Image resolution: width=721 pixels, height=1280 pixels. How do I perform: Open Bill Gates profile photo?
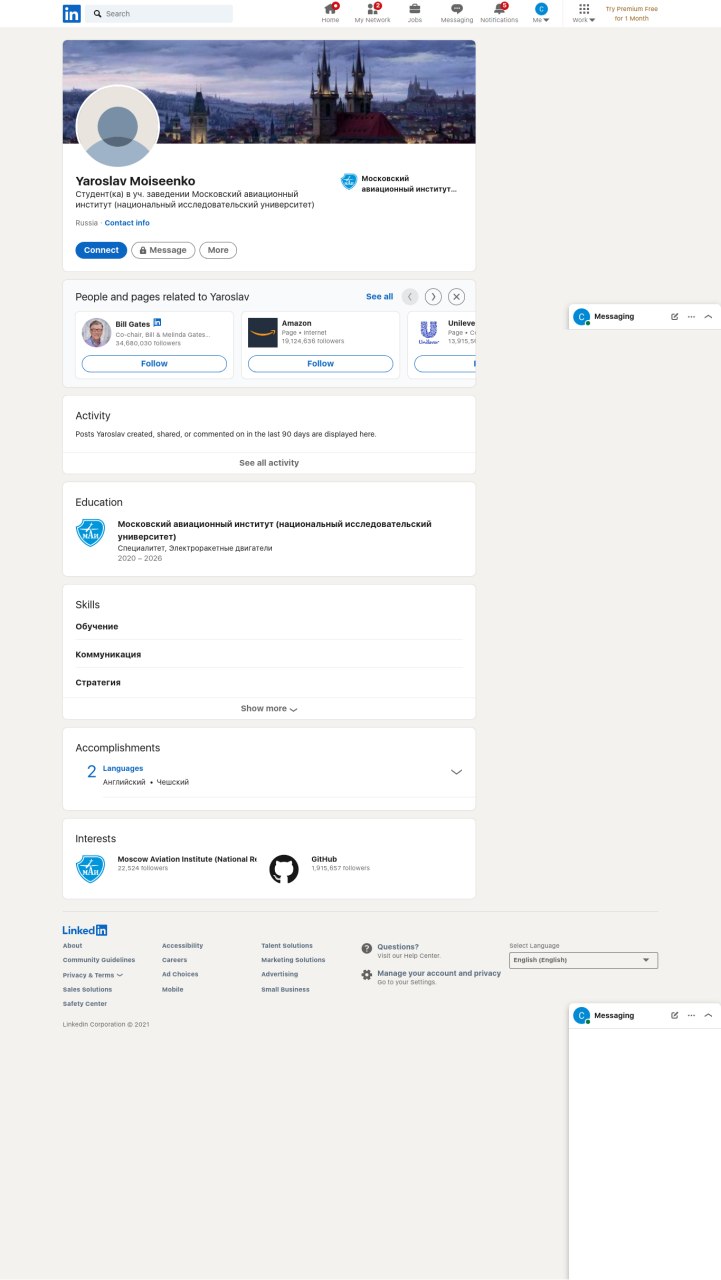tap(96, 332)
